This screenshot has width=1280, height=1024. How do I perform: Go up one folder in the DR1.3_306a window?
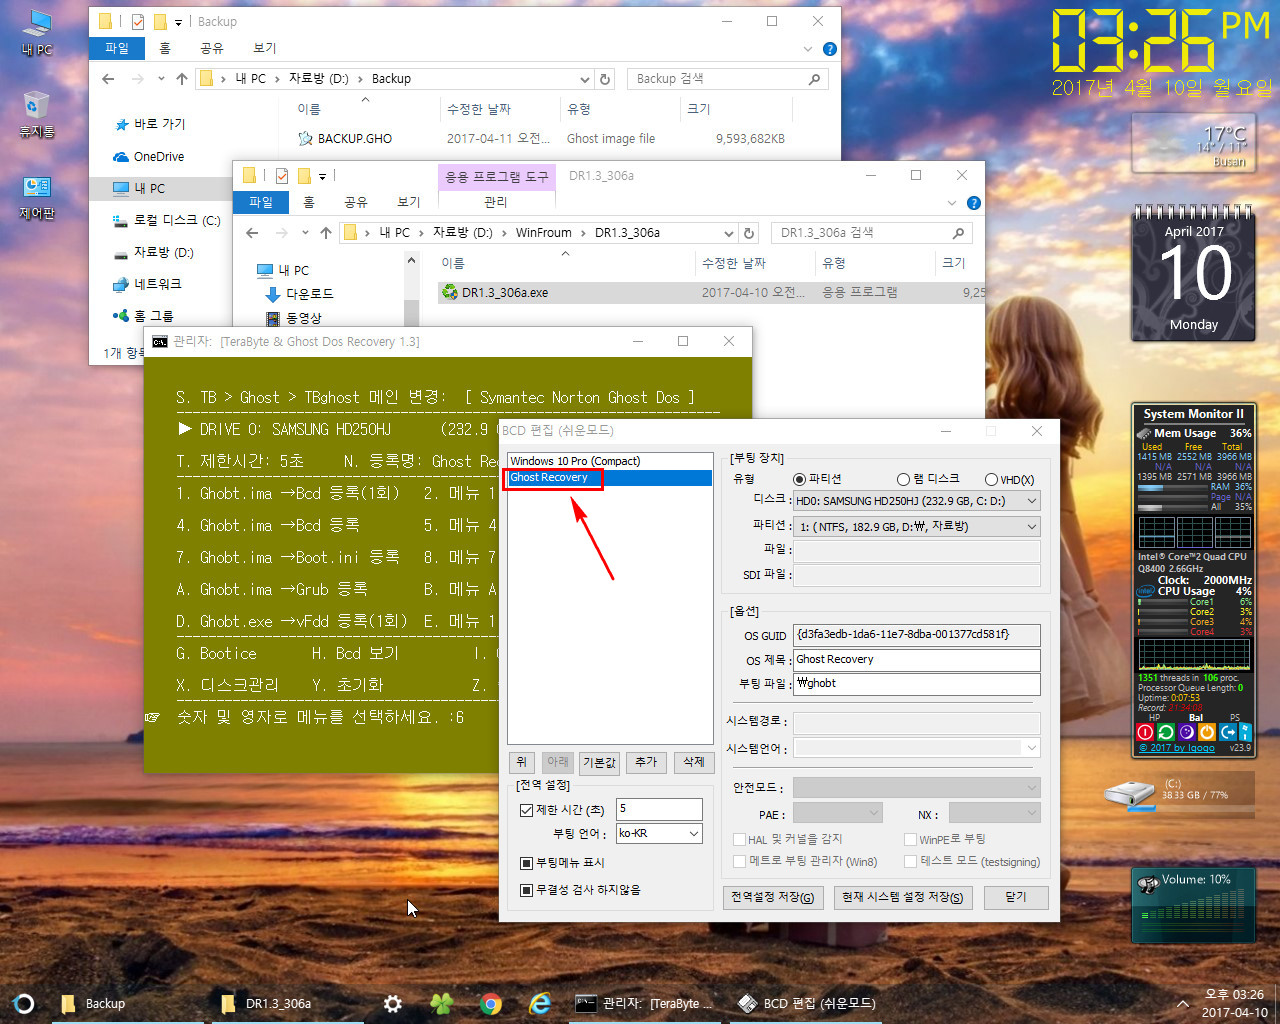pyautogui.click(x=325, y=233)
